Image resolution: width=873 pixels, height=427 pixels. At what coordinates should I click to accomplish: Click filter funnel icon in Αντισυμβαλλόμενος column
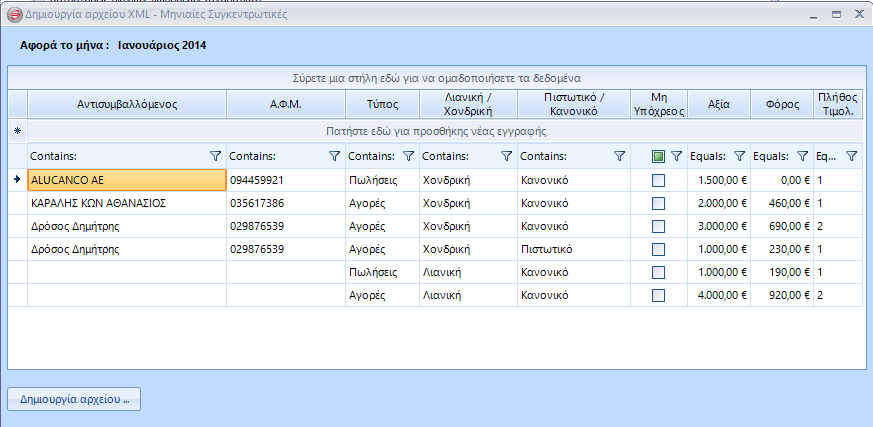215,156
